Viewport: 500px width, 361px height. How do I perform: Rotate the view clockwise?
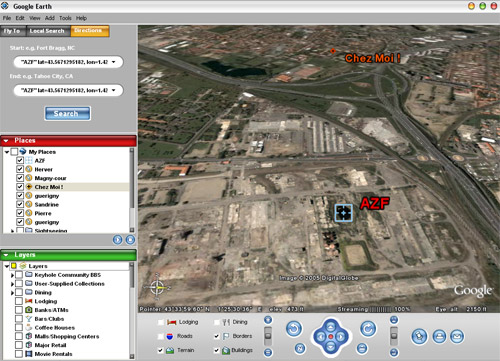(368, 329)
